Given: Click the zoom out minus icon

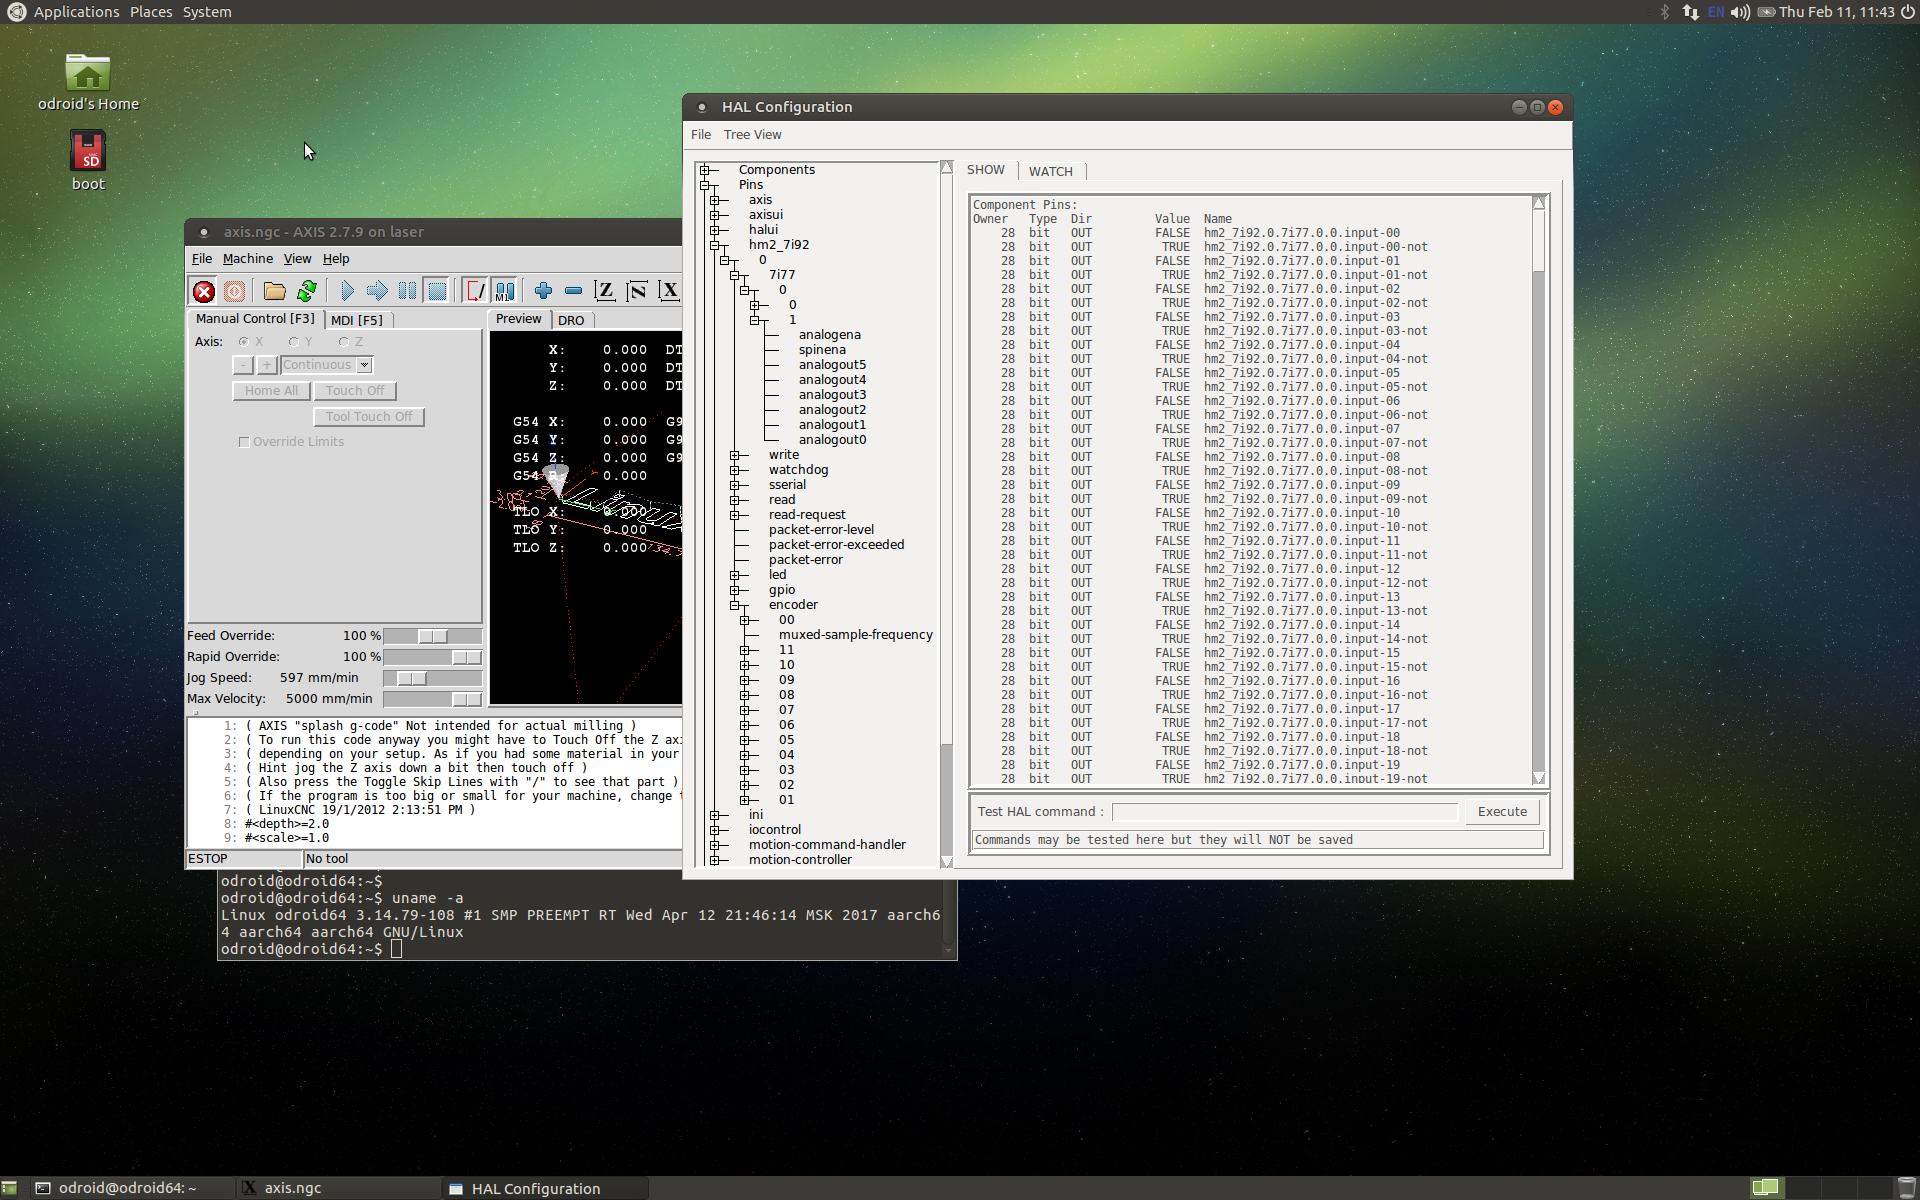Looking at the screenshot, I should point(573,291).
